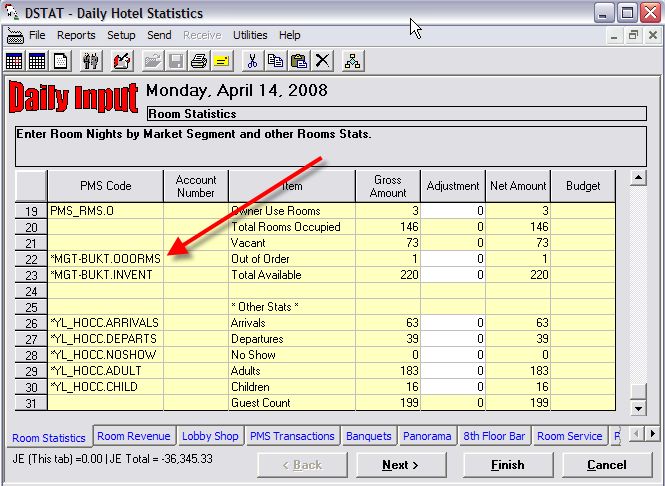Image resolution: width=665 pixels, height=486 pixels.
Task: Select row header 26
Action: 31,323
